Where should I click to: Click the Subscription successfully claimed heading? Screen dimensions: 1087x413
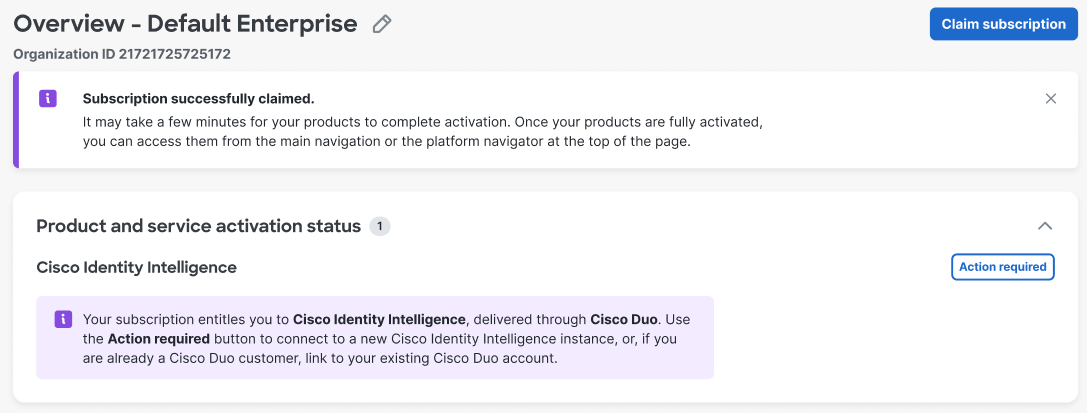point(198,98)
